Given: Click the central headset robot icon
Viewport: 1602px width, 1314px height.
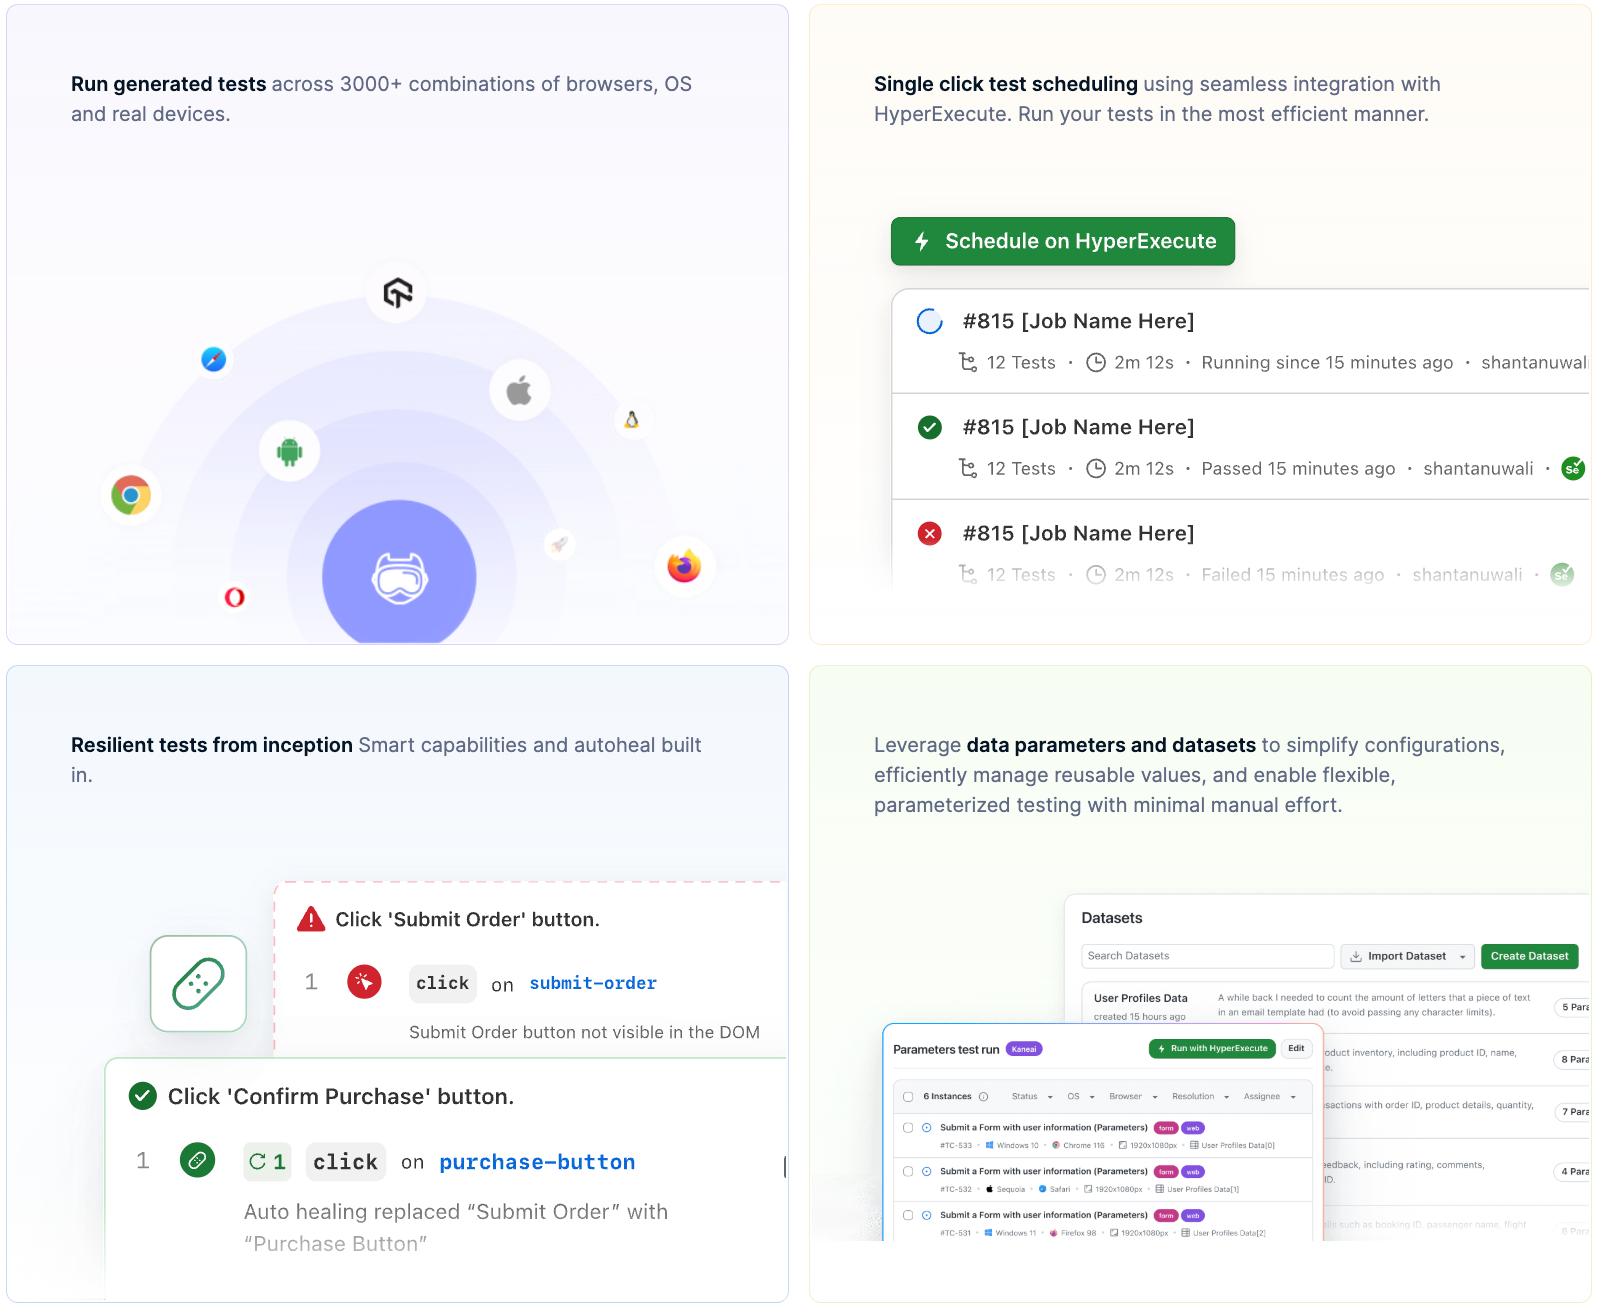Looking at the screenshot, I should (400, 578).
